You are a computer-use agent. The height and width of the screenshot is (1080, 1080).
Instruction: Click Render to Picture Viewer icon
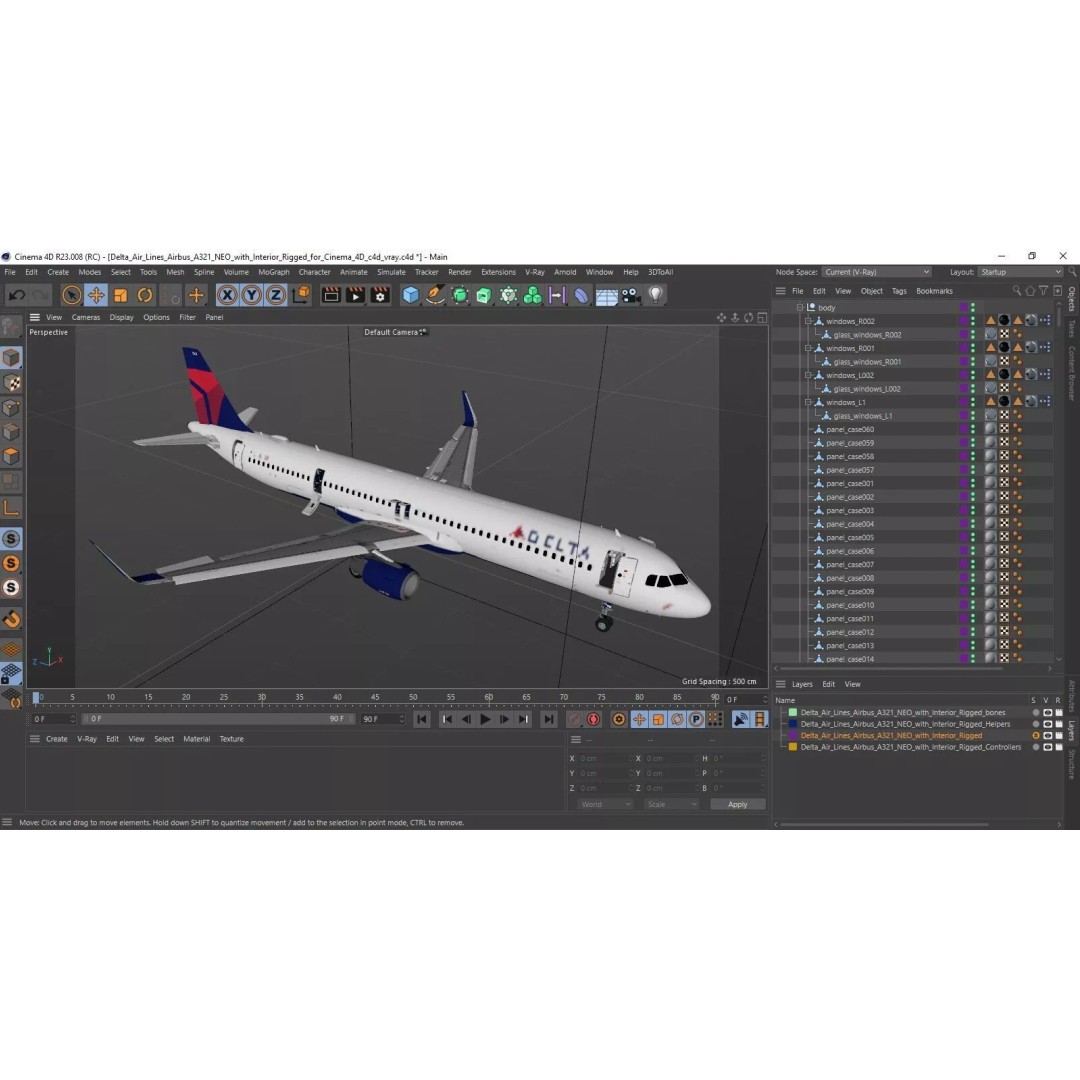pyautogui.click(x=355, y=295)
